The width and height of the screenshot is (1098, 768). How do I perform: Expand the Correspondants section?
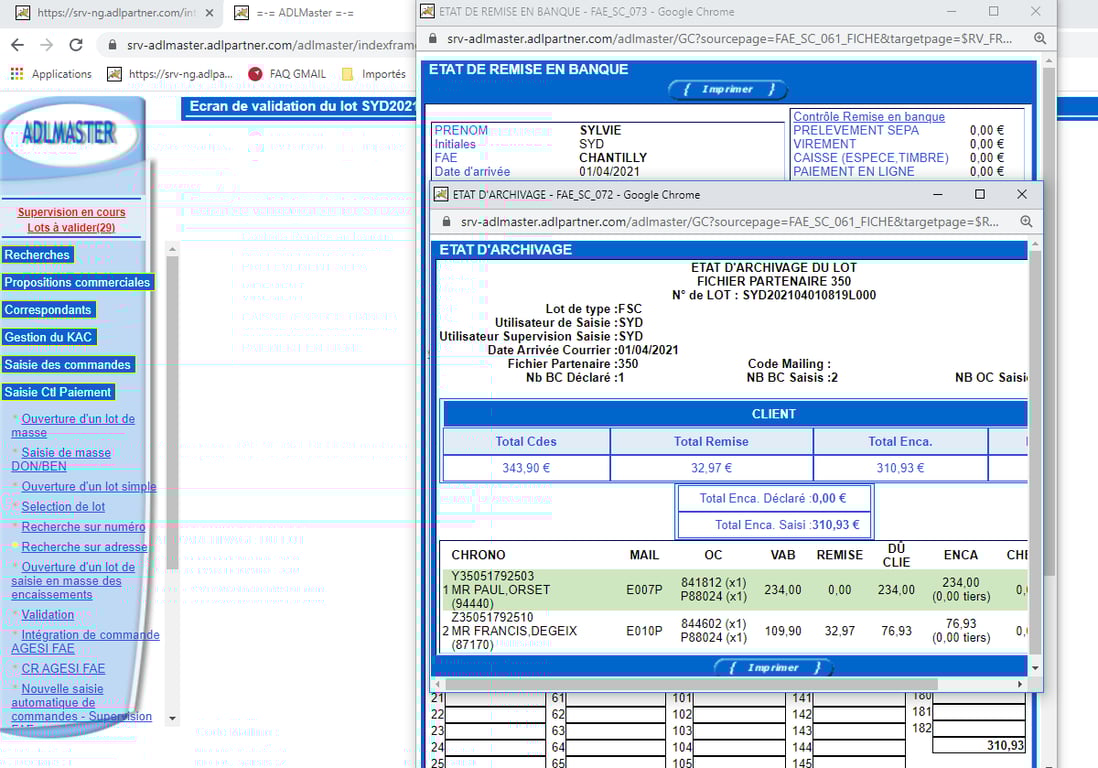pos(48,310)
